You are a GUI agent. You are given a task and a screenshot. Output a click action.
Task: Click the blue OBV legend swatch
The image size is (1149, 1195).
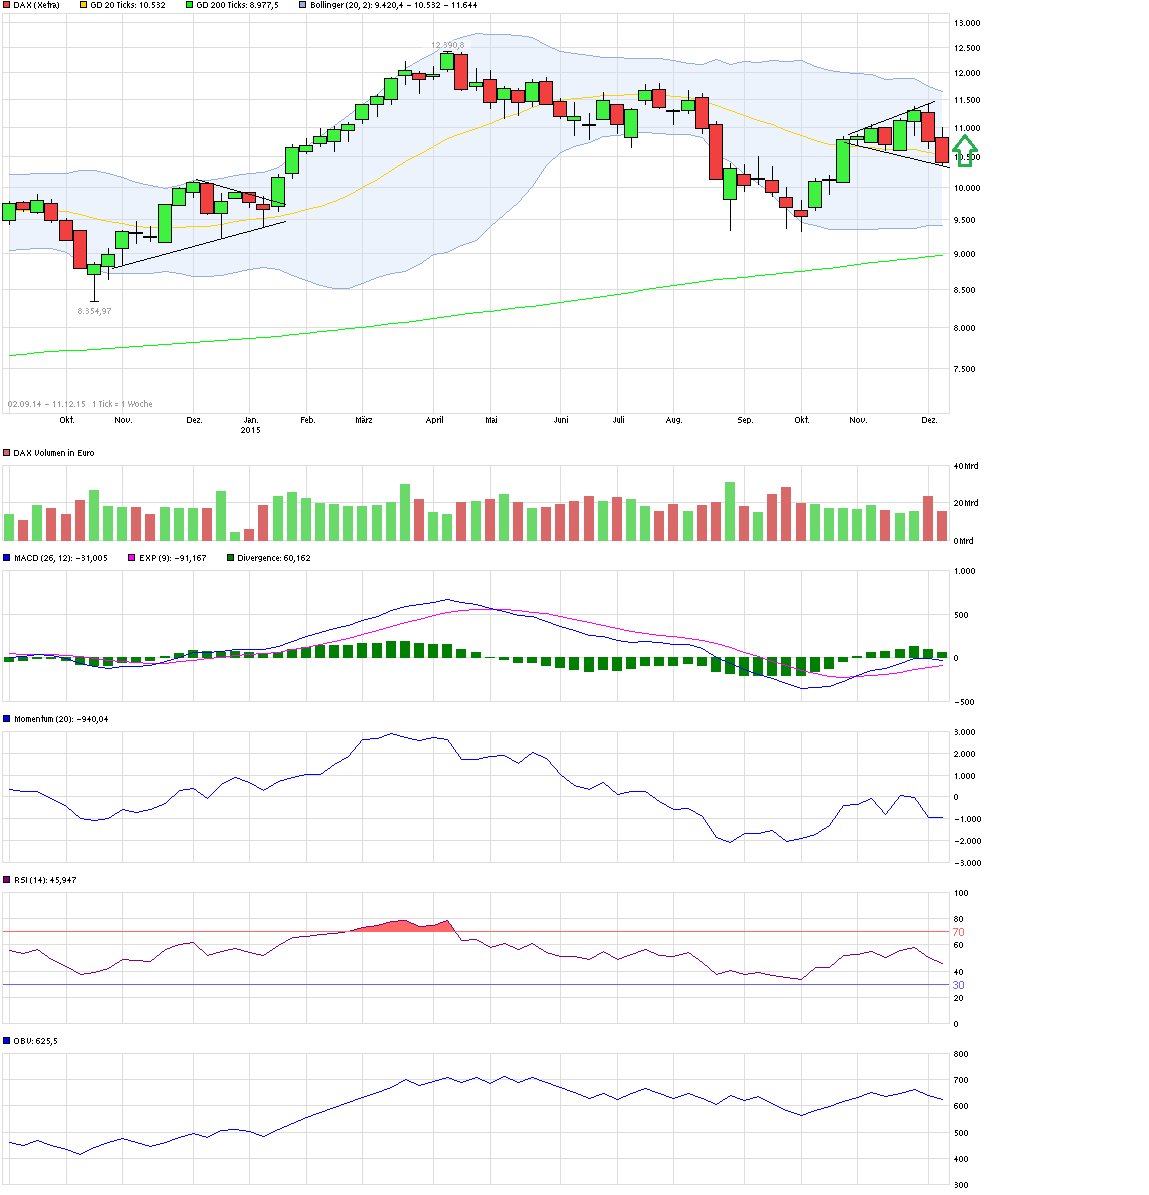coord(7,1040)
